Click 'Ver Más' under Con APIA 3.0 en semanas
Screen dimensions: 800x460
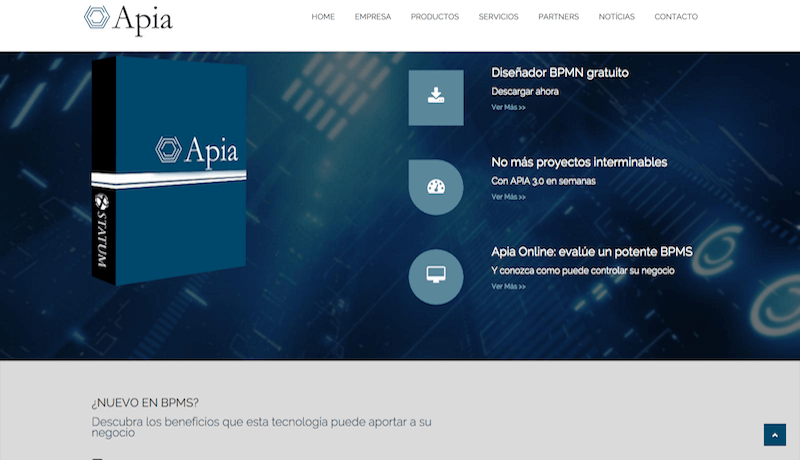[508, 197]
